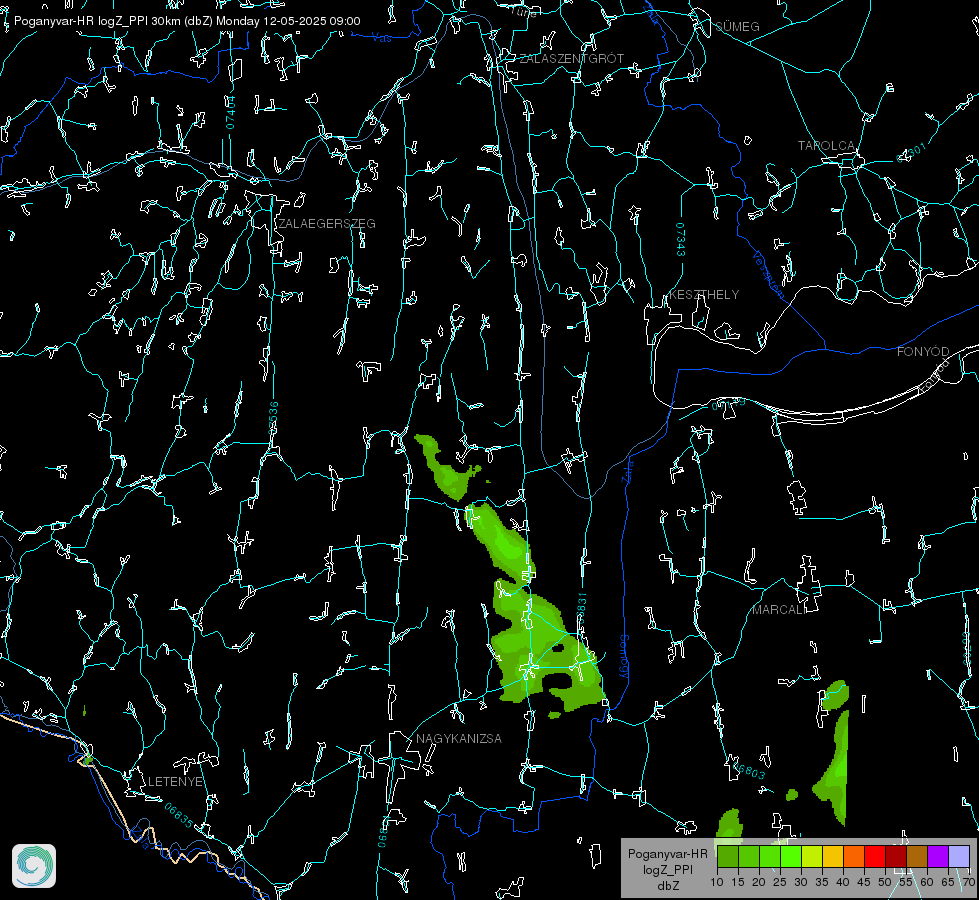Click the ZALASZENTGRÓT town label

pos(571,59)
